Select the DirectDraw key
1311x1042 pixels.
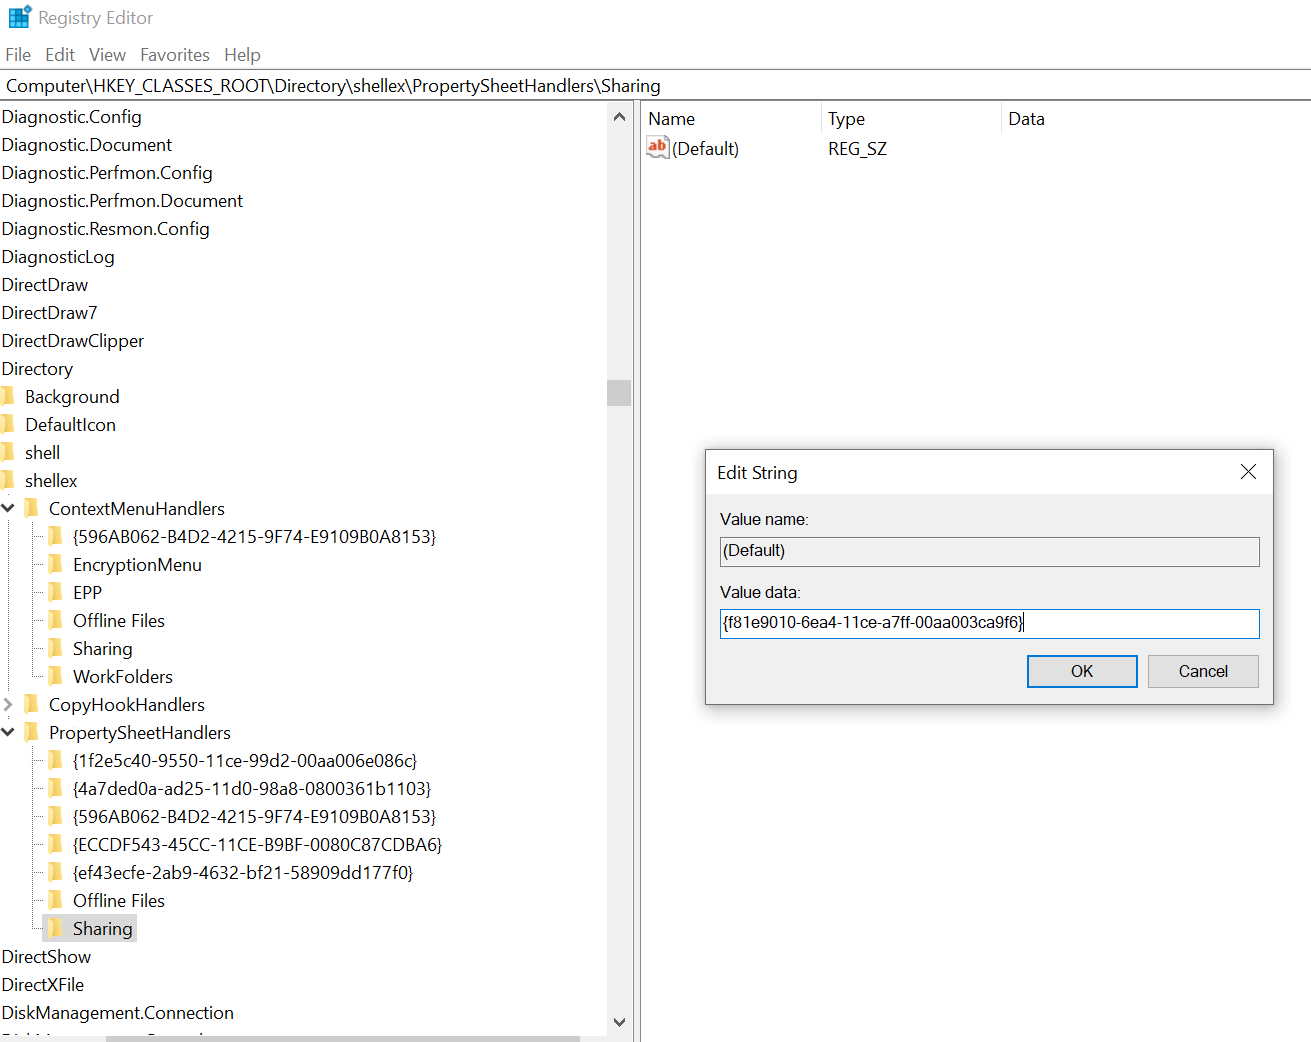(x=45, y=285)
